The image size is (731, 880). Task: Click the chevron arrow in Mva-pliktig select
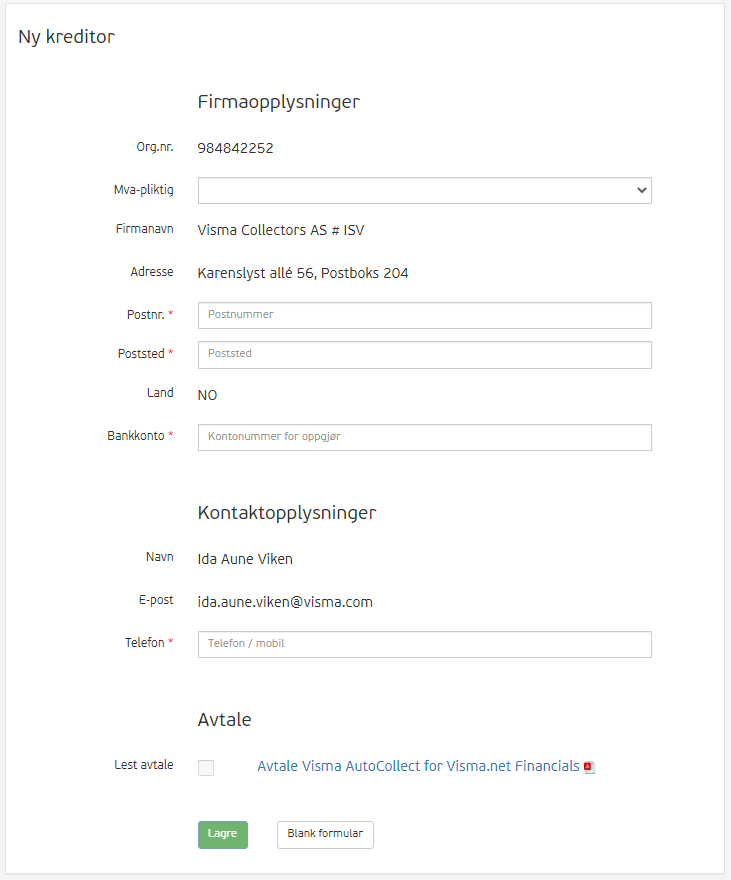click(x=642, y=190)
